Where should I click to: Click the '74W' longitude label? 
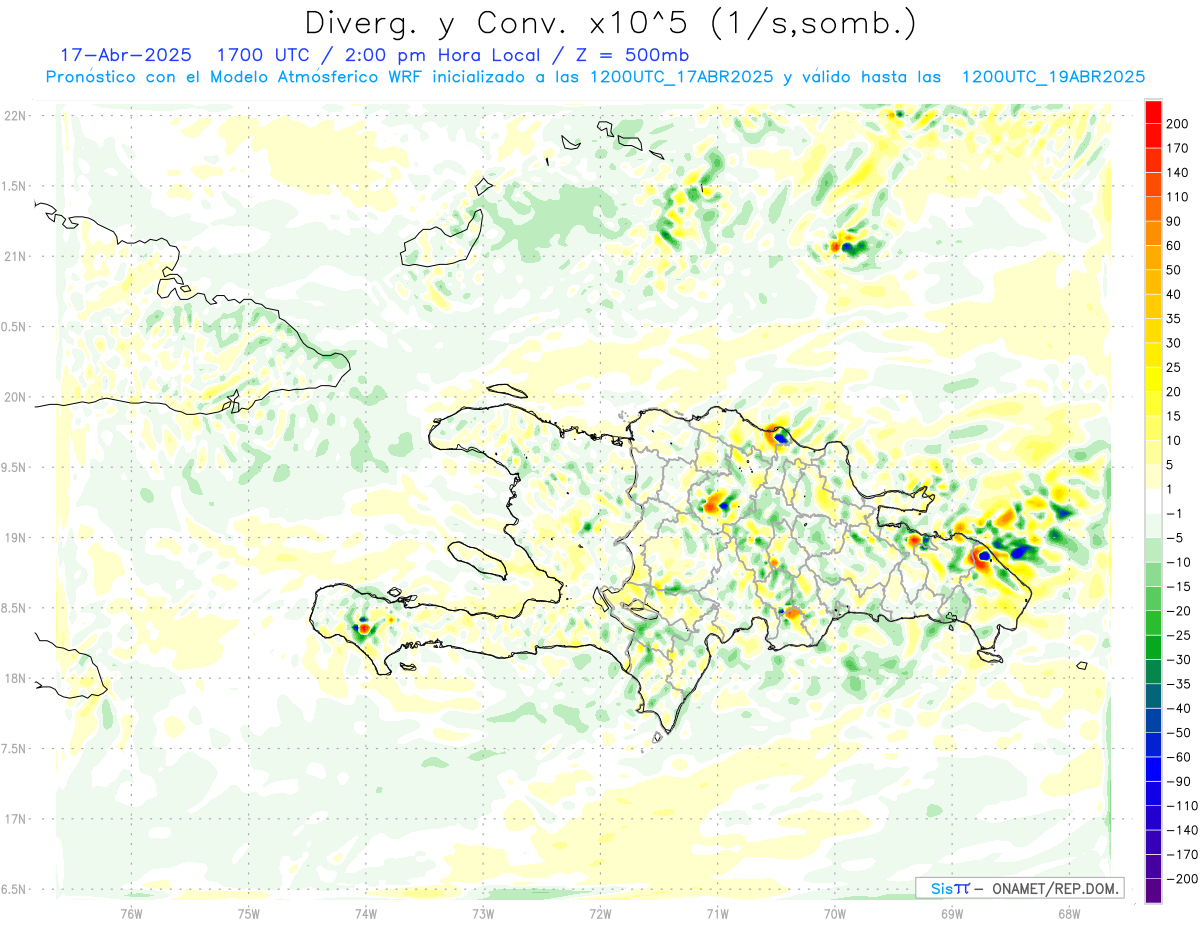click(x=366, y=913)
